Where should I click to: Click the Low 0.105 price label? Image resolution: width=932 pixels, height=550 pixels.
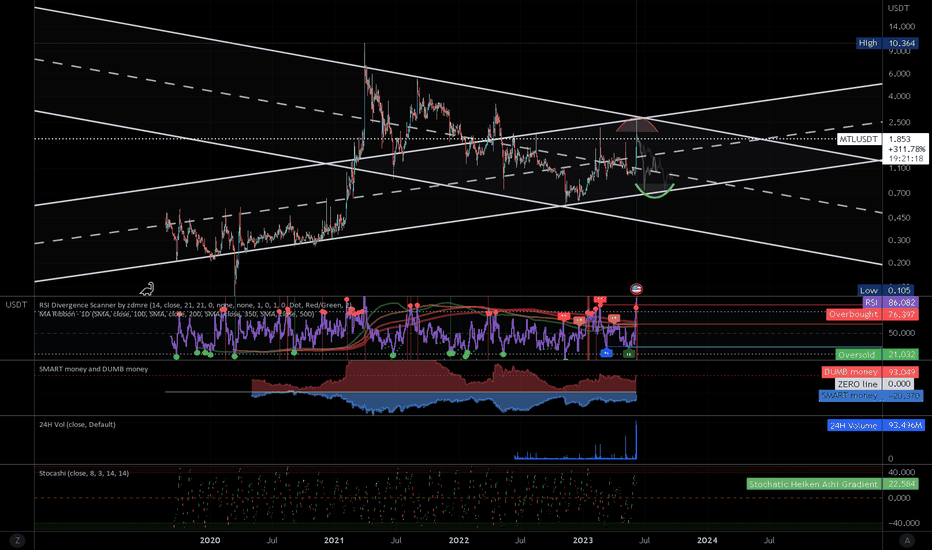click(x=888, y=290)
